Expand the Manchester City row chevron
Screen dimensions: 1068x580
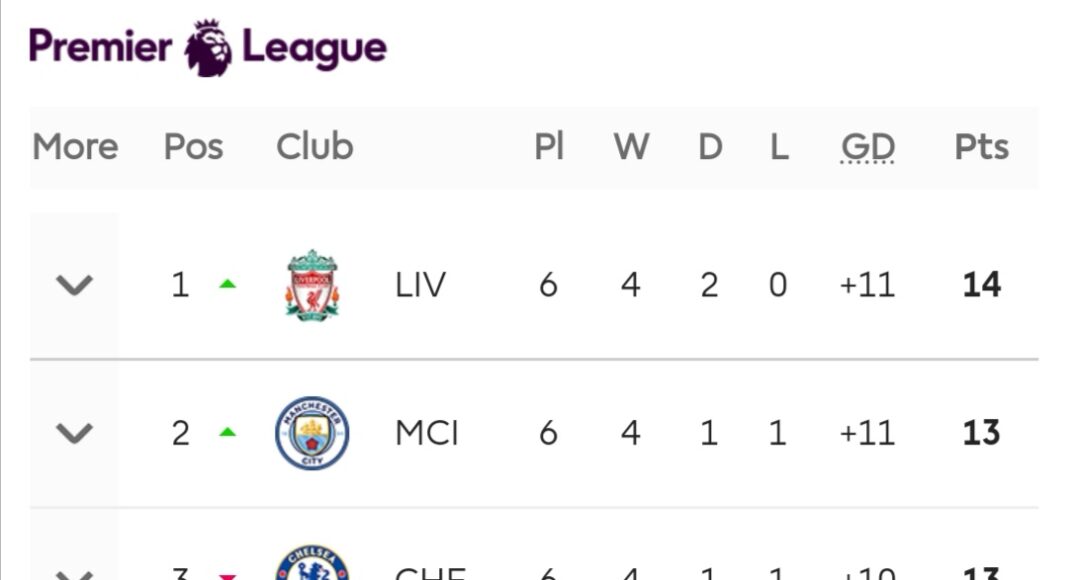coord(74,434)
